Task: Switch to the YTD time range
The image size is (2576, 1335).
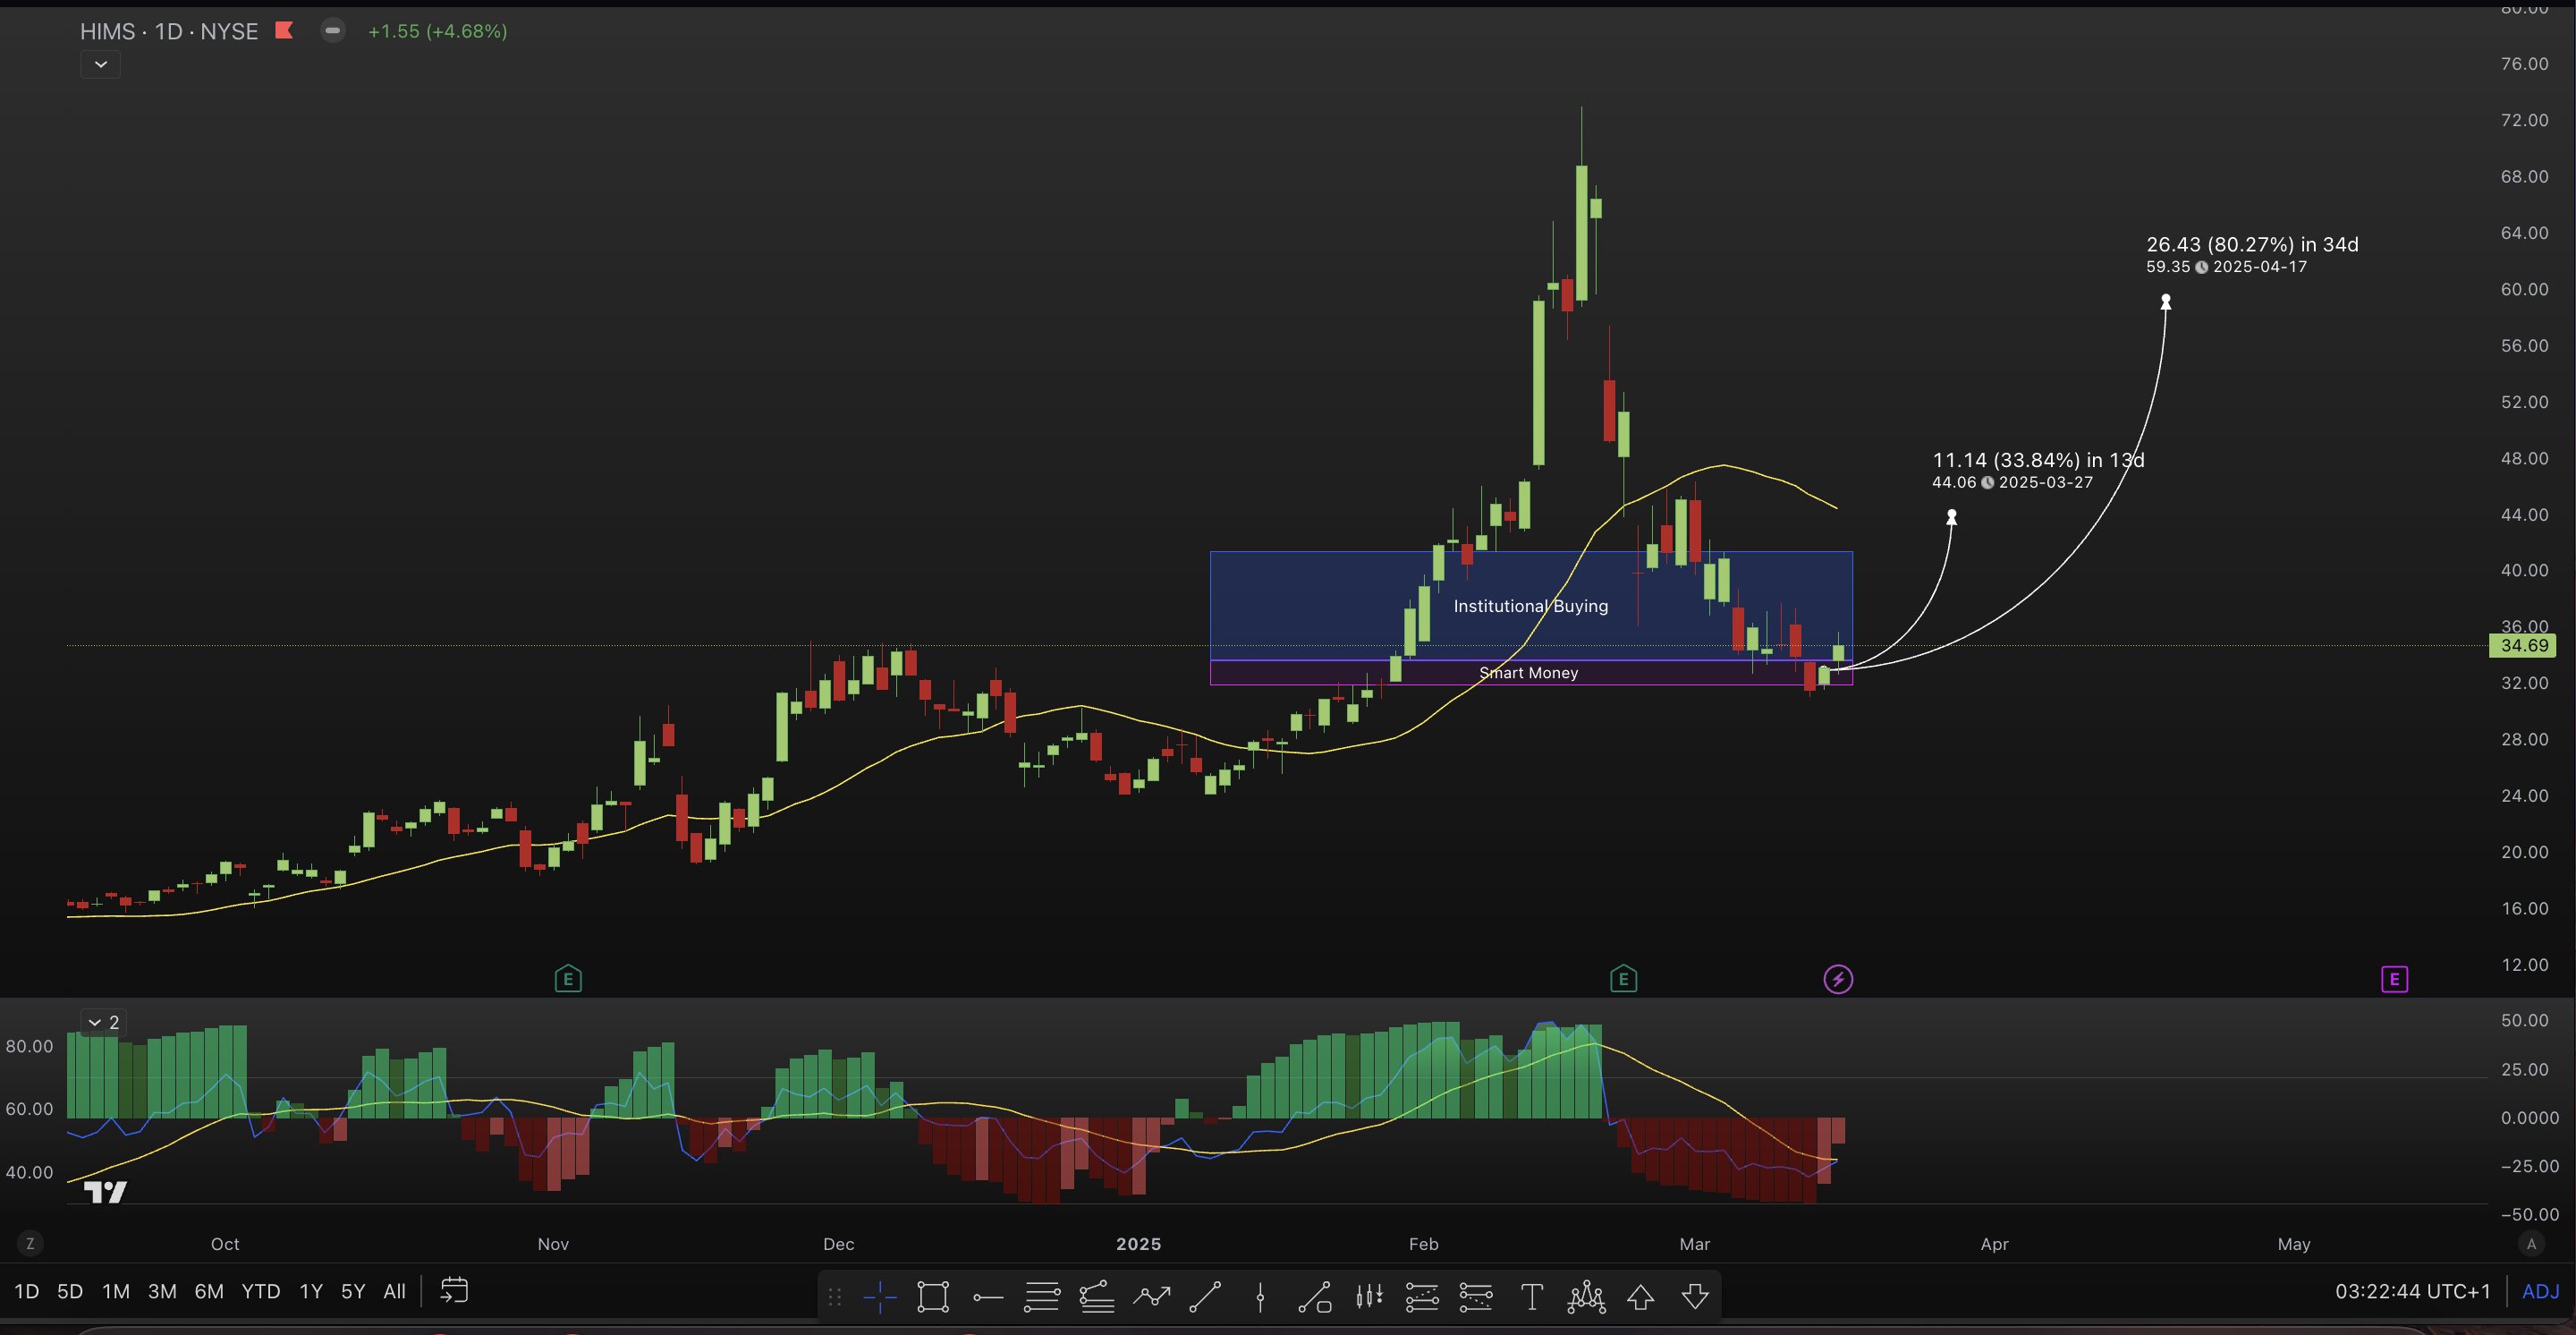Action: pos(260,1291)
